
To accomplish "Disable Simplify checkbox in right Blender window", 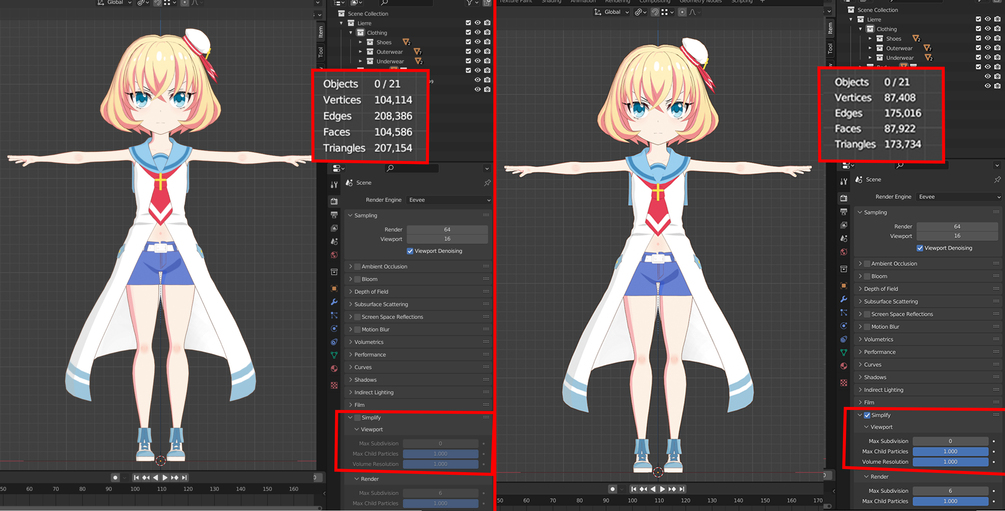I will pyautogui.click(x=867, y=415).
